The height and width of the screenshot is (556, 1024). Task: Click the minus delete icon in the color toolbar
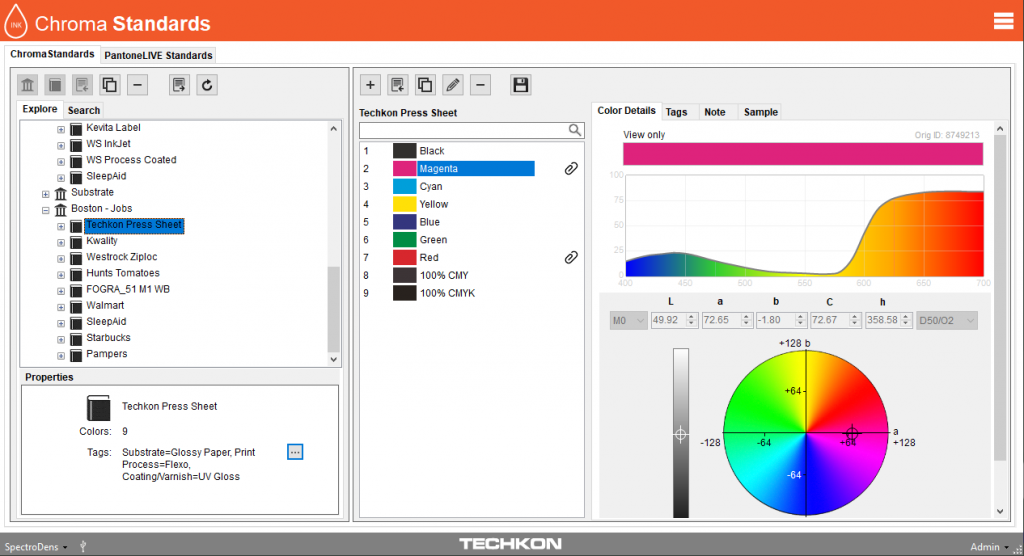(x=480, y=85)
